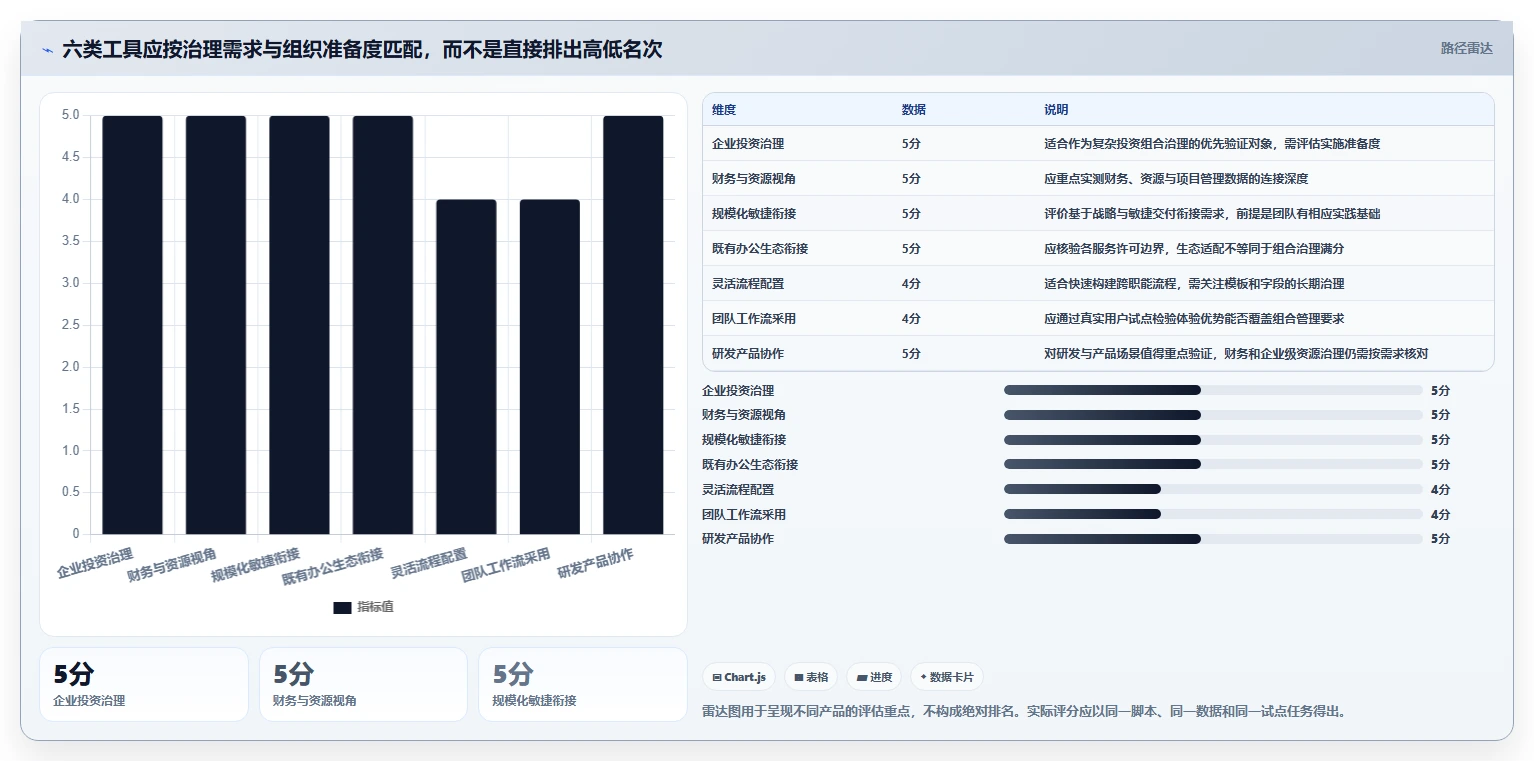Open the 规模化敏捷衔接 5分 data card
The height and width of the screenshot is (761, 1534).
coord(583,684)
